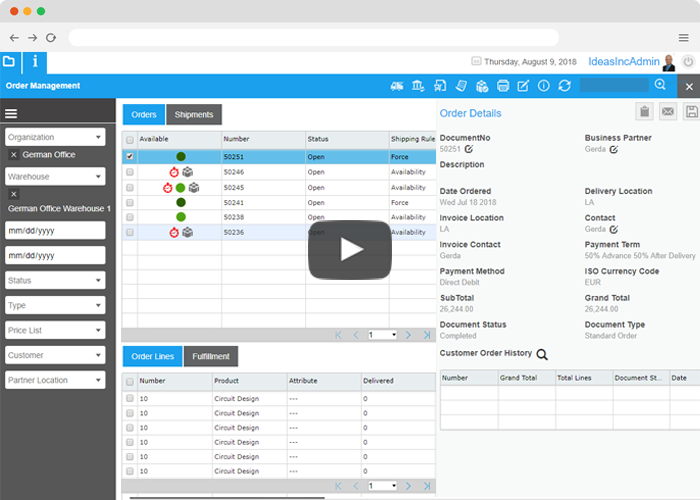Go to previous page of Order Lines table

pos(356,486)
